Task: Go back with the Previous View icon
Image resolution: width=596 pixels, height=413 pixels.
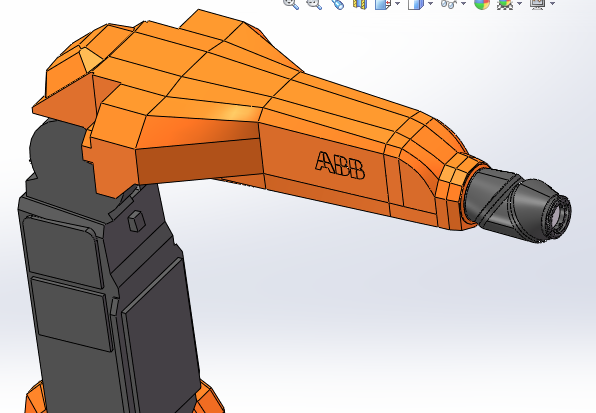Action: click(x=337, y=3)
